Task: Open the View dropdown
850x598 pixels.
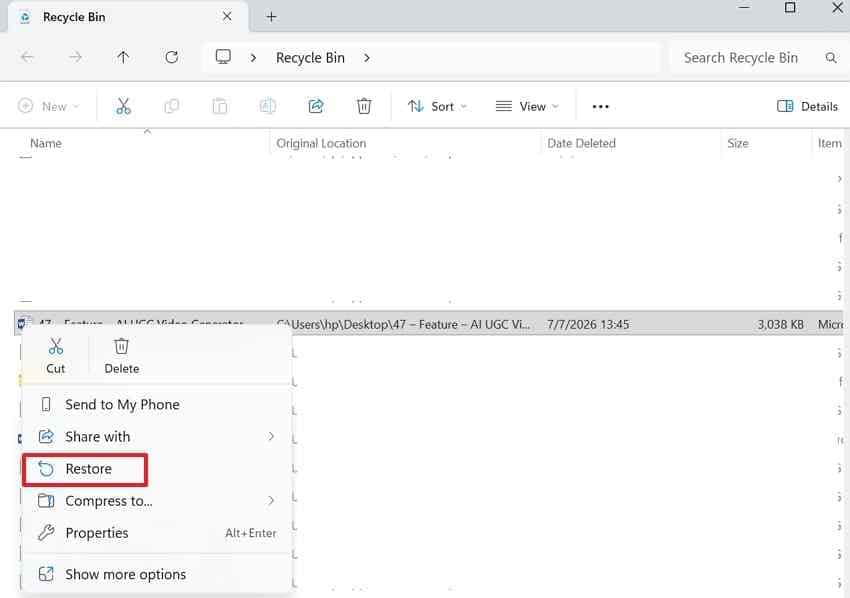Action: 527,106
